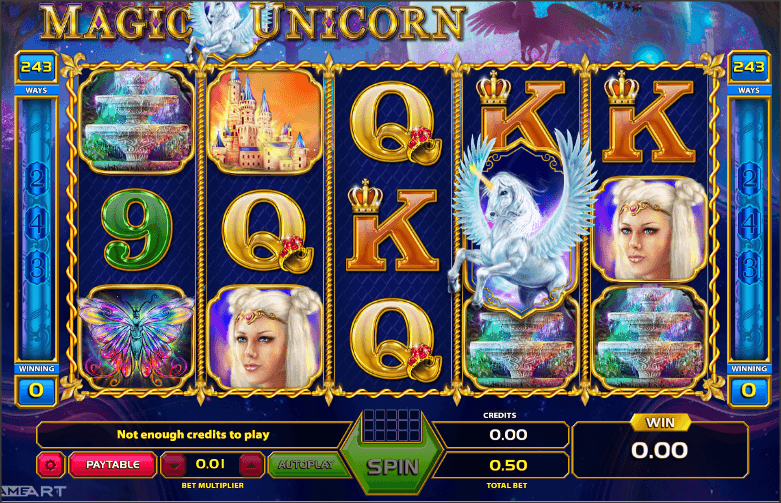Click the left 243 WAYS indicator
781x503 pixels.
click(36, 73)
